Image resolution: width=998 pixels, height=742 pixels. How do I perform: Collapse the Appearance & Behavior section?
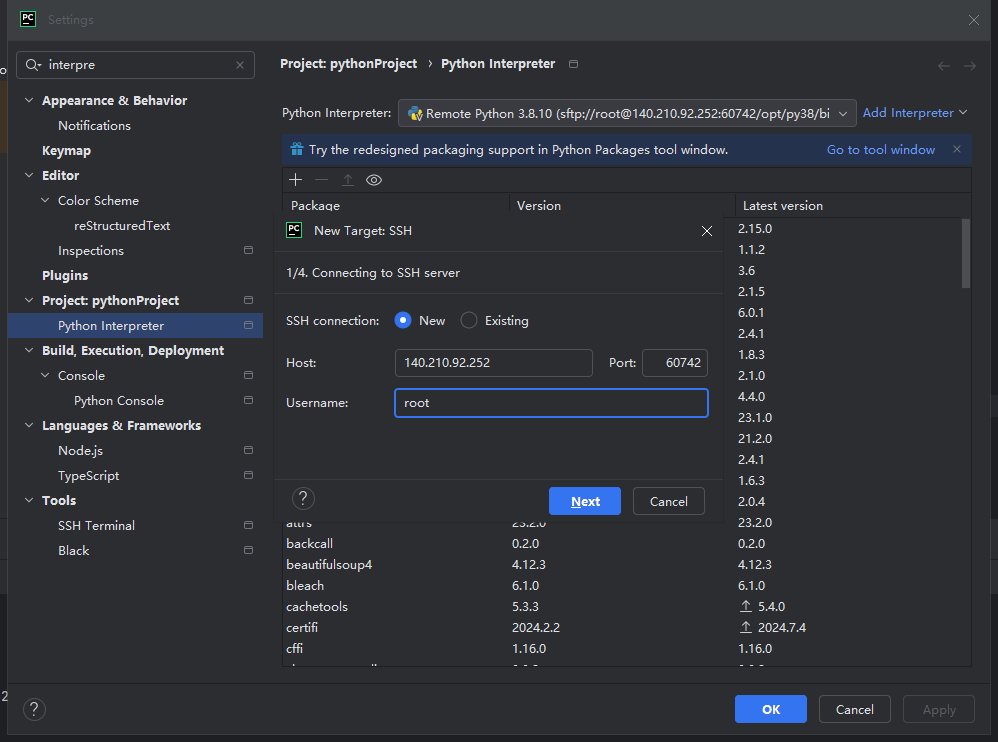[29, 101]
